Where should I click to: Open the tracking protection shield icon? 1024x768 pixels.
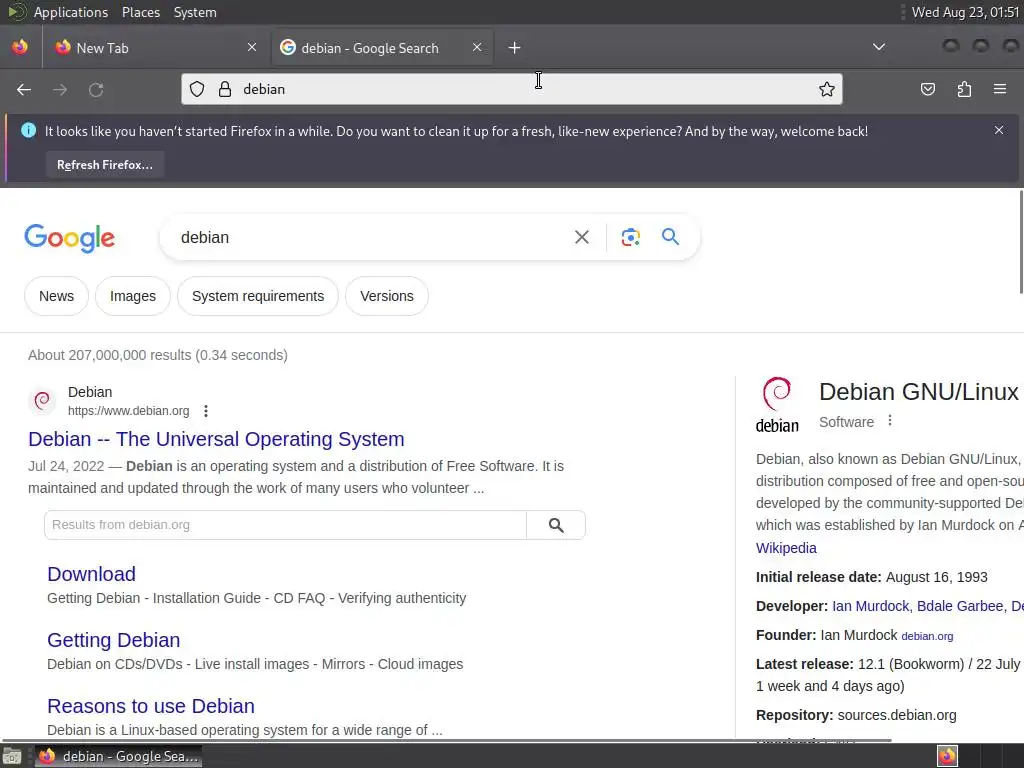(x=197, y=89)
